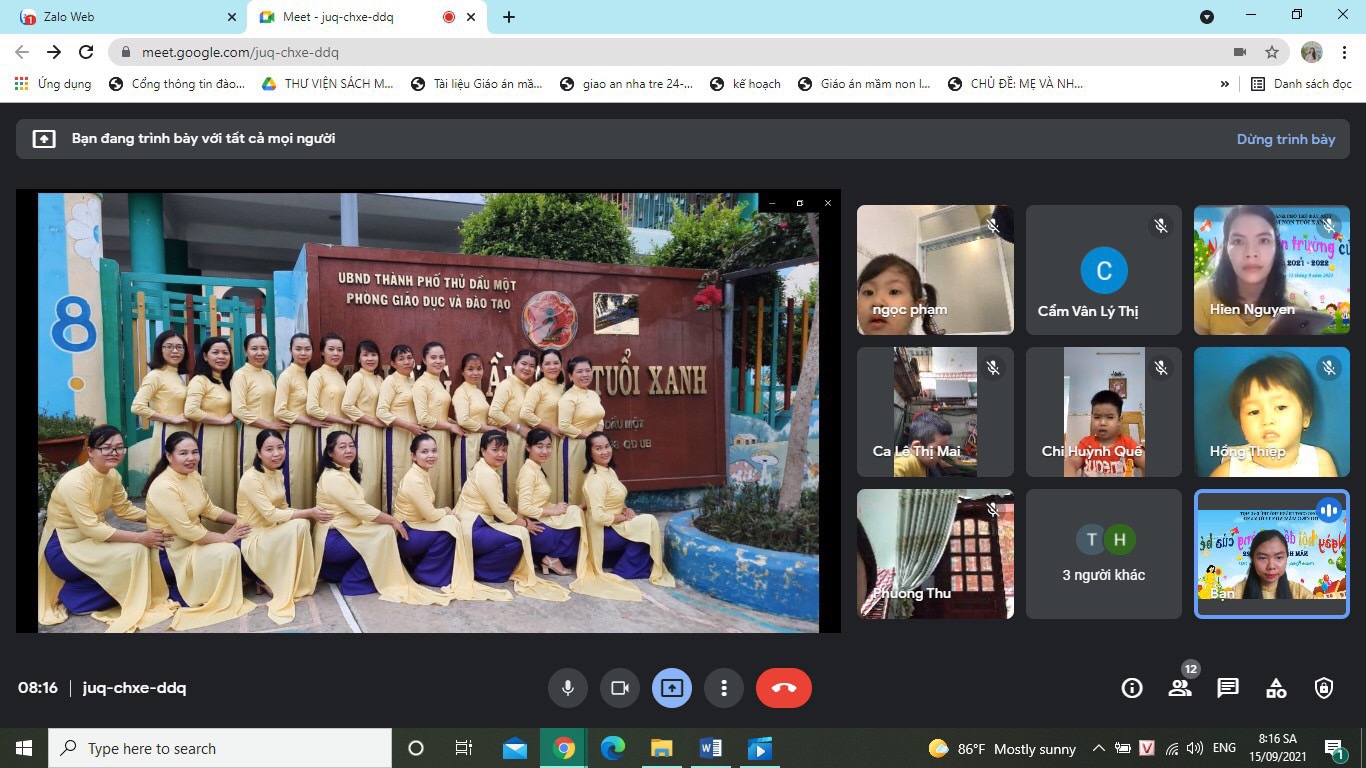
Task: Open the 3 người khác tile
Action: [1104, 554]
